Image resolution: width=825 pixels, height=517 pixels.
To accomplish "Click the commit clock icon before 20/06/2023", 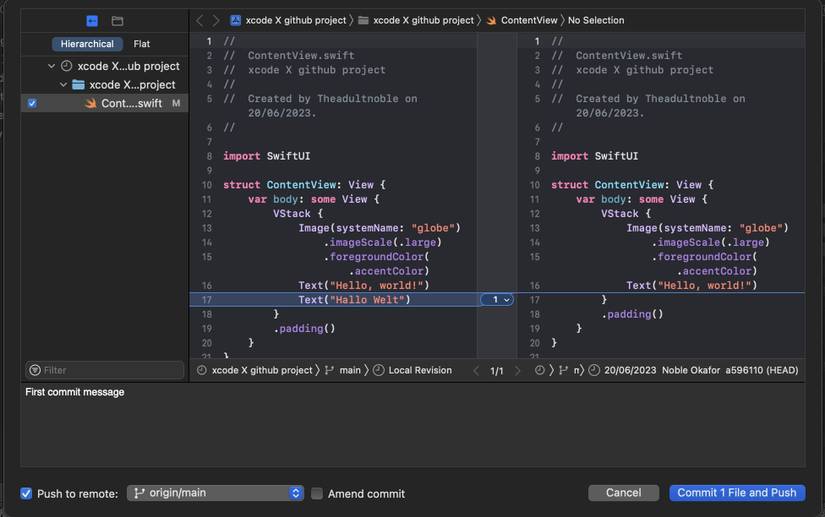I will coord(594,370).
